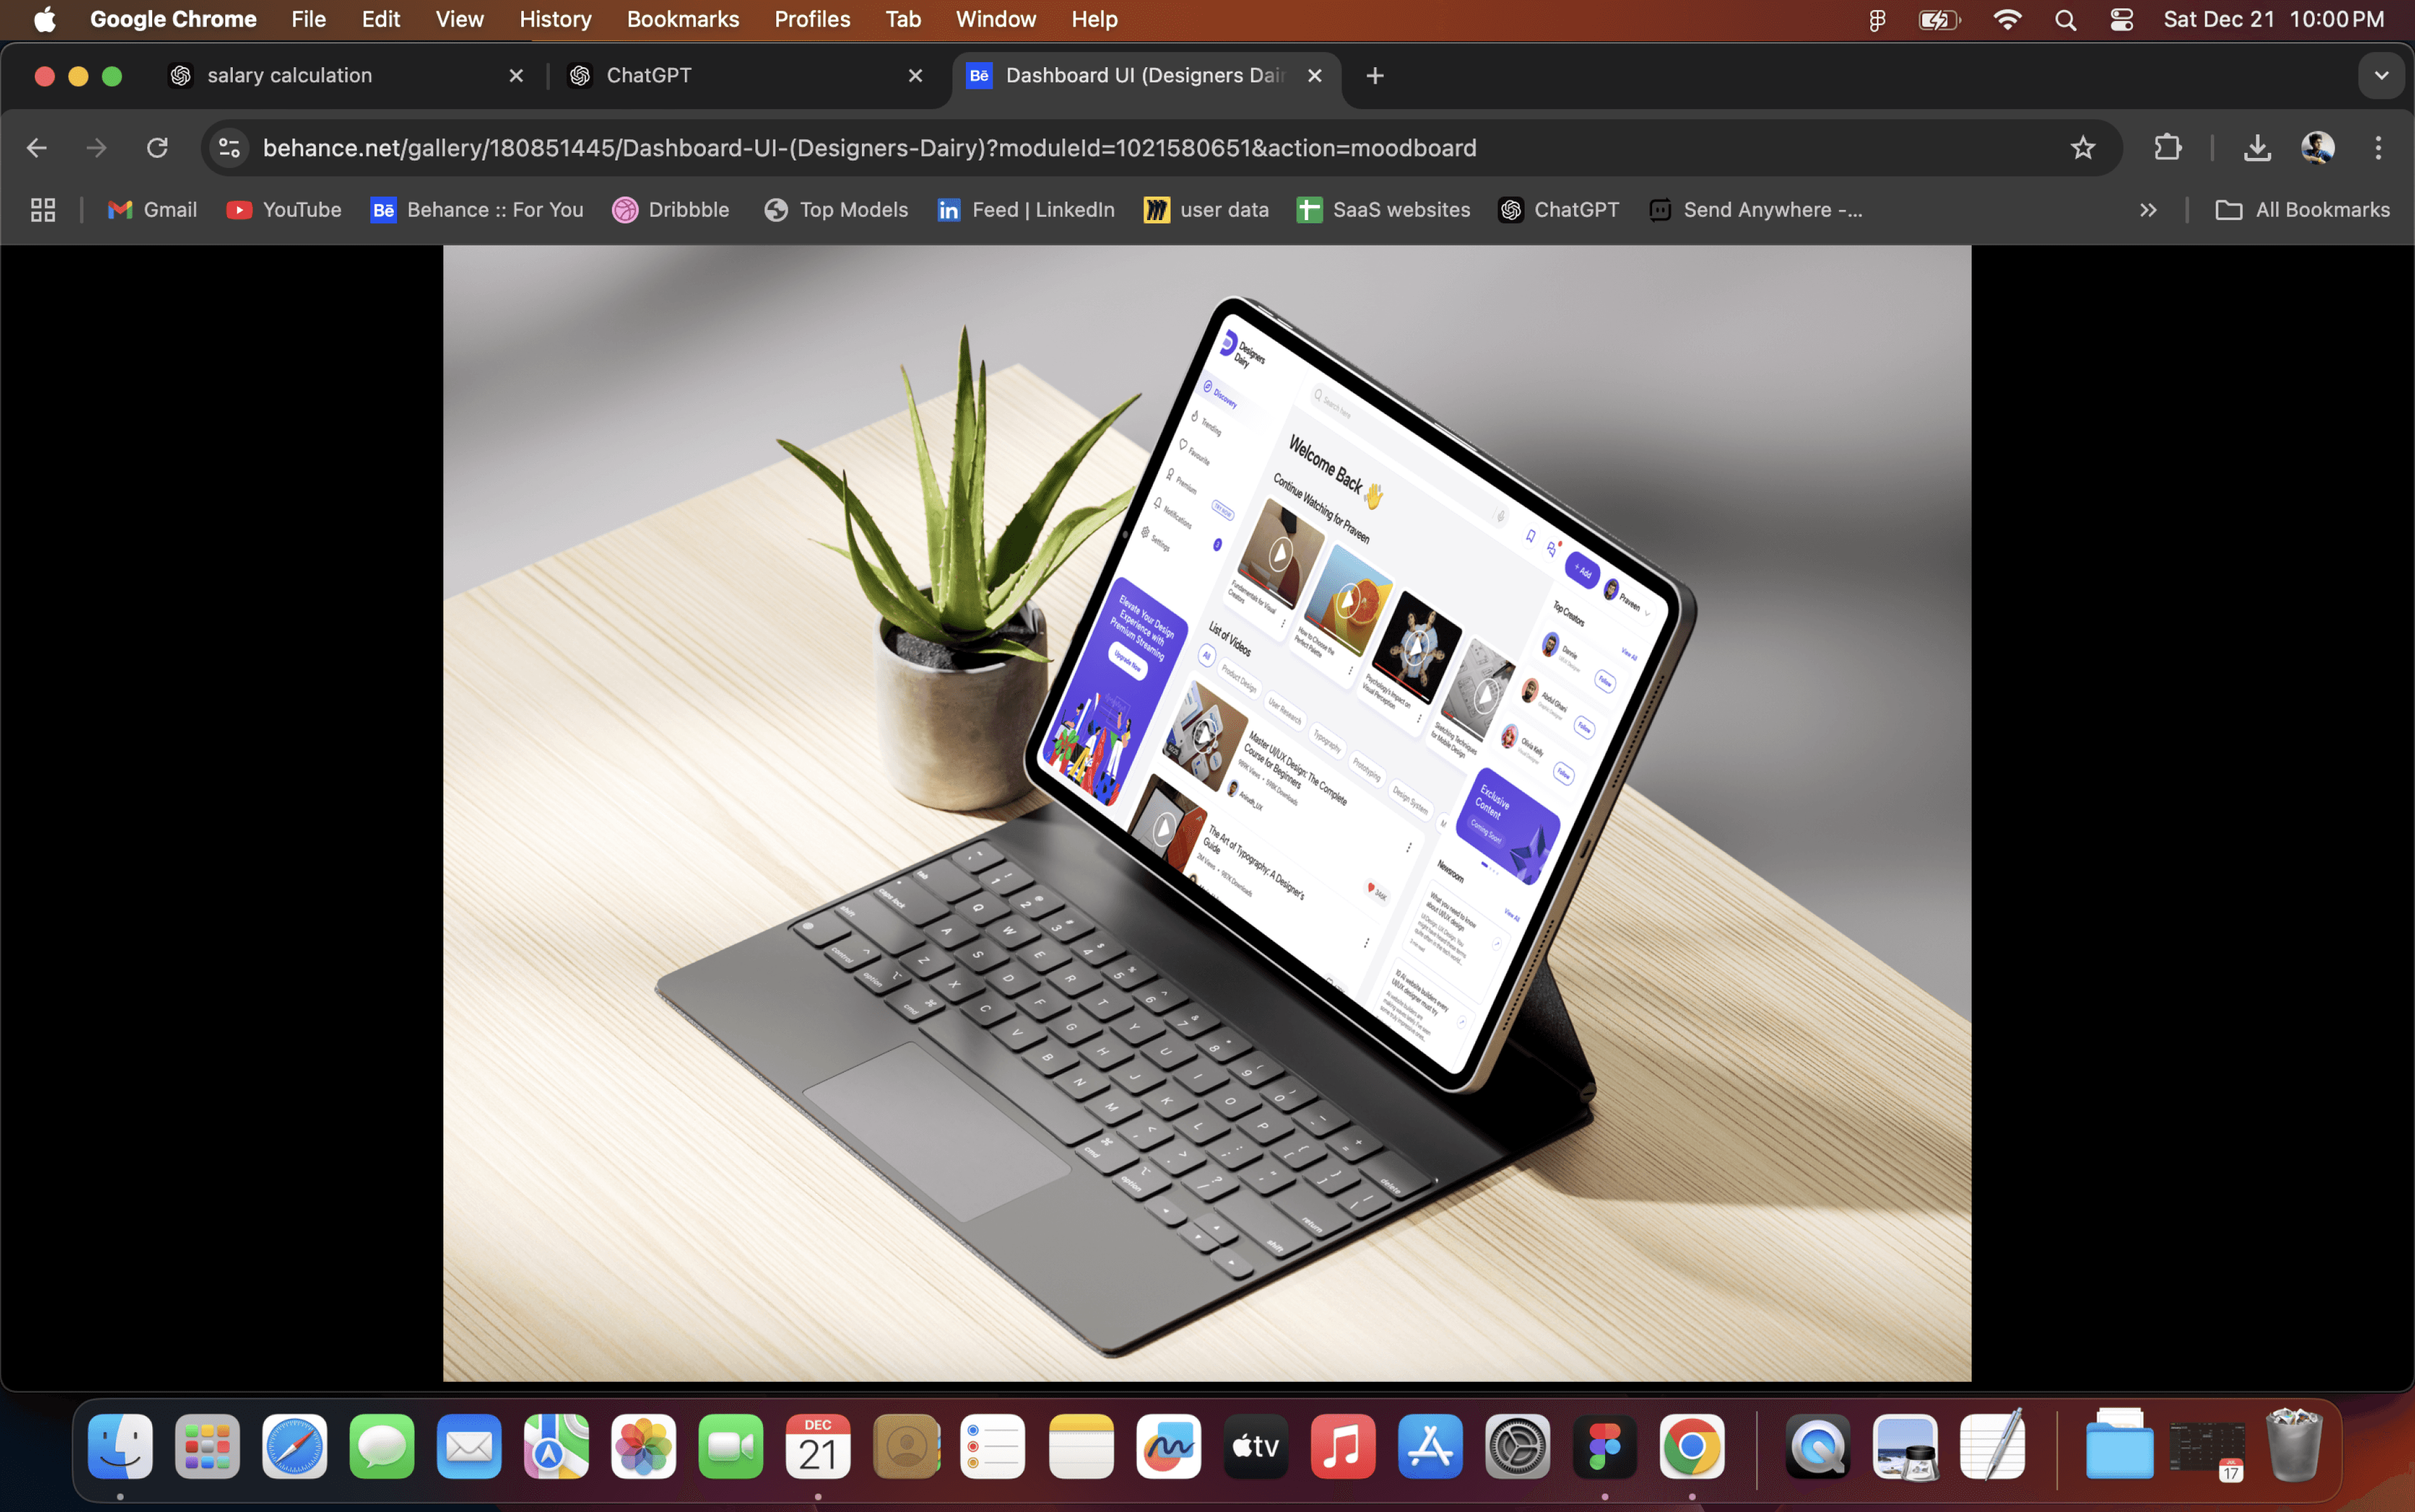Reload the Behance page
The height and width of the screenshot is (1512, 2415).
(157, 148)
